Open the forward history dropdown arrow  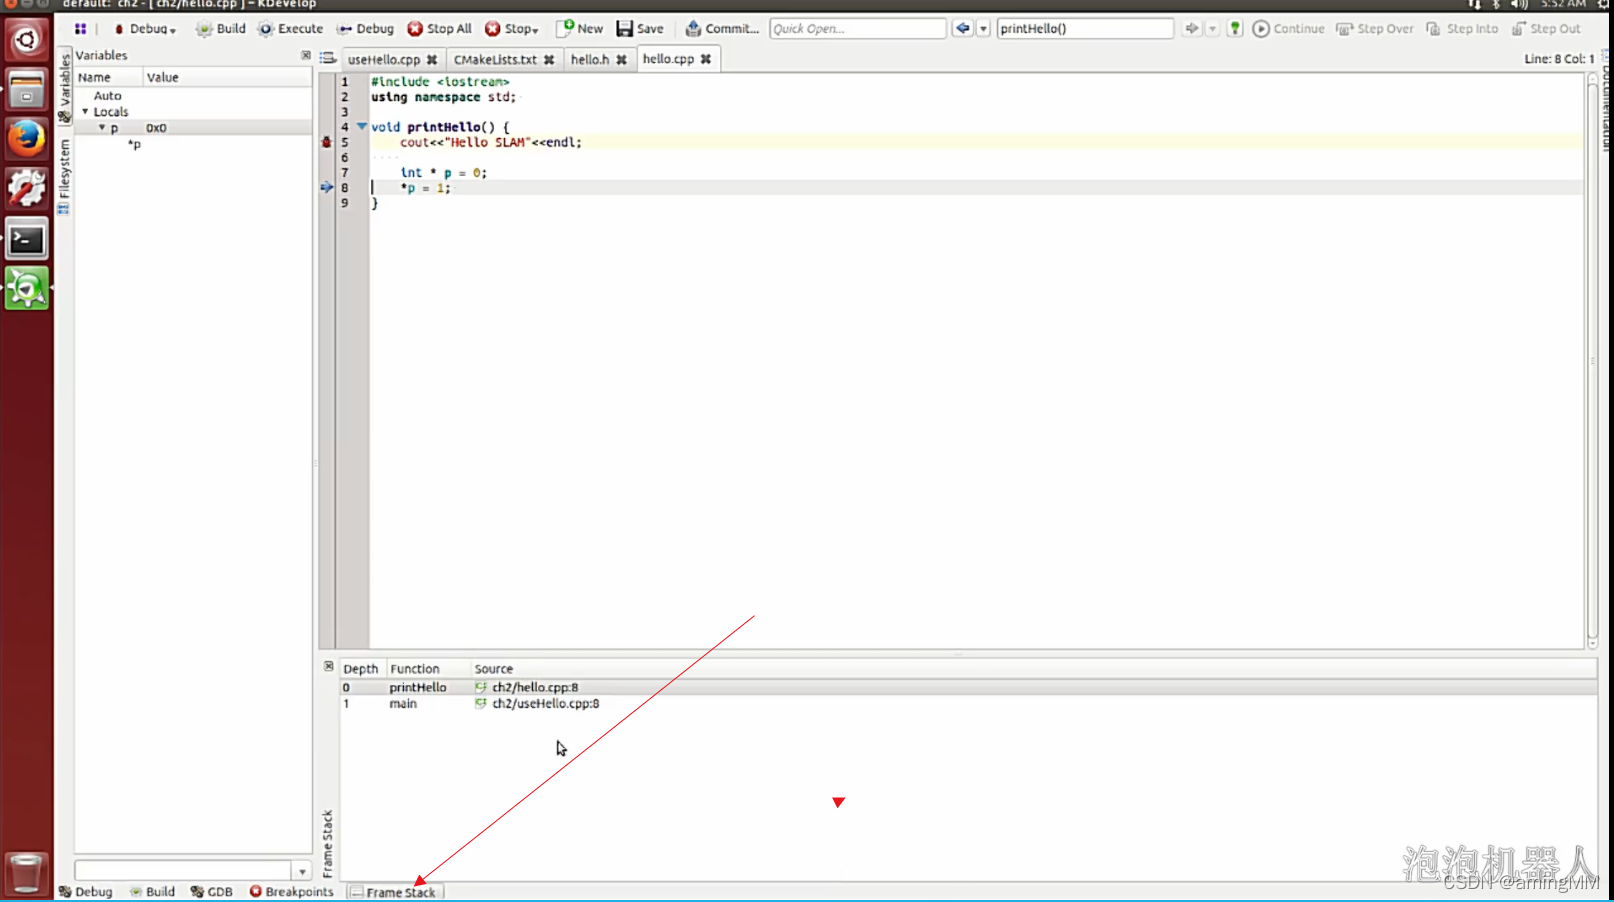click(1212, 29)
